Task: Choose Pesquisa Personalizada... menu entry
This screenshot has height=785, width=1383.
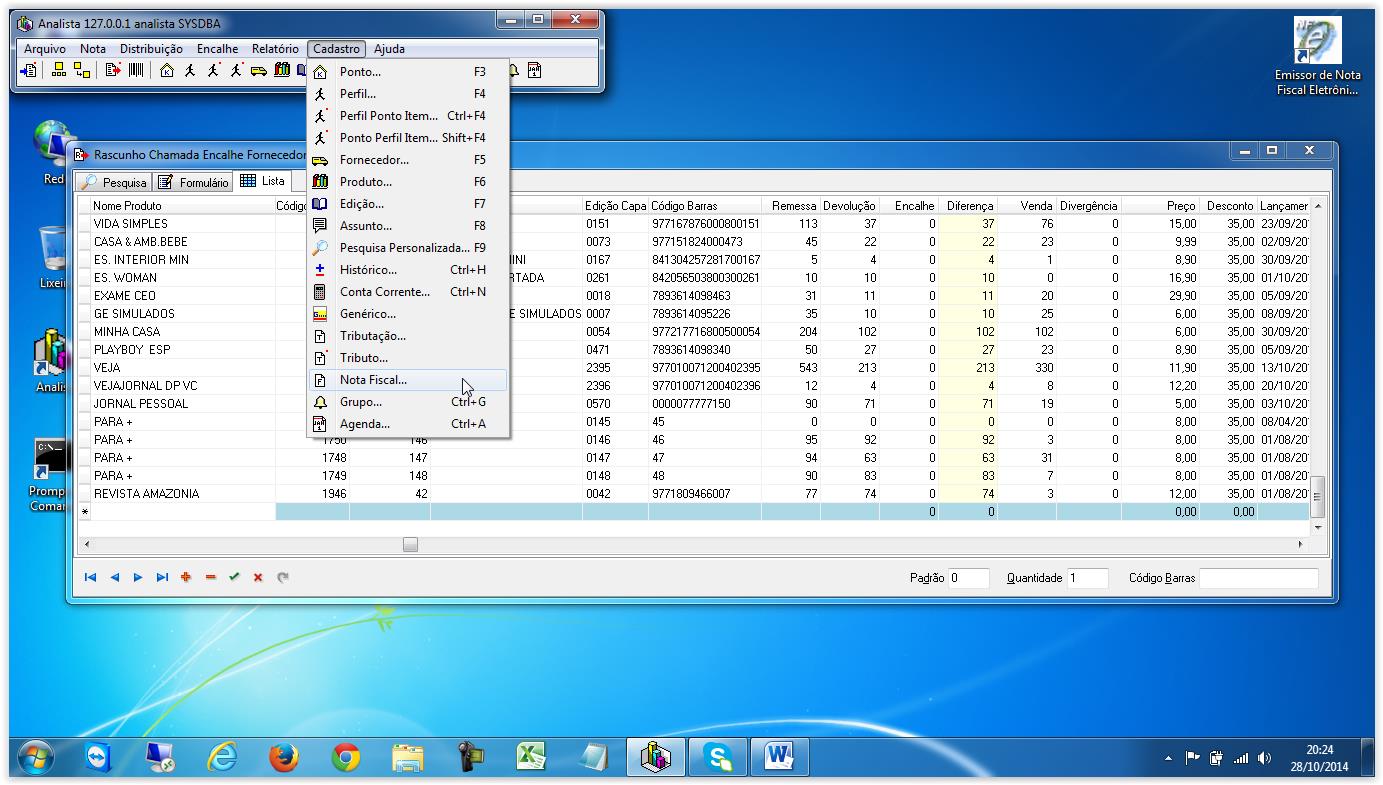Action: (x=408, y=248)
